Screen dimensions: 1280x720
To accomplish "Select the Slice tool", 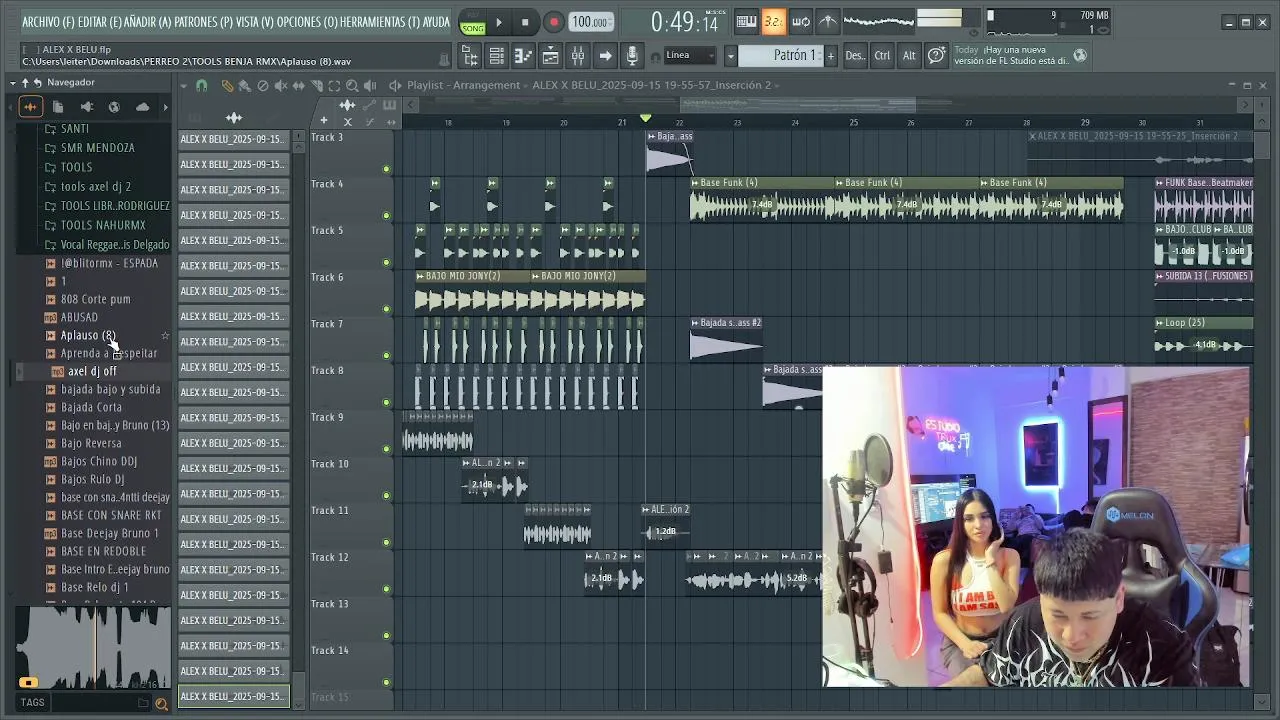I will pos(316,86).
